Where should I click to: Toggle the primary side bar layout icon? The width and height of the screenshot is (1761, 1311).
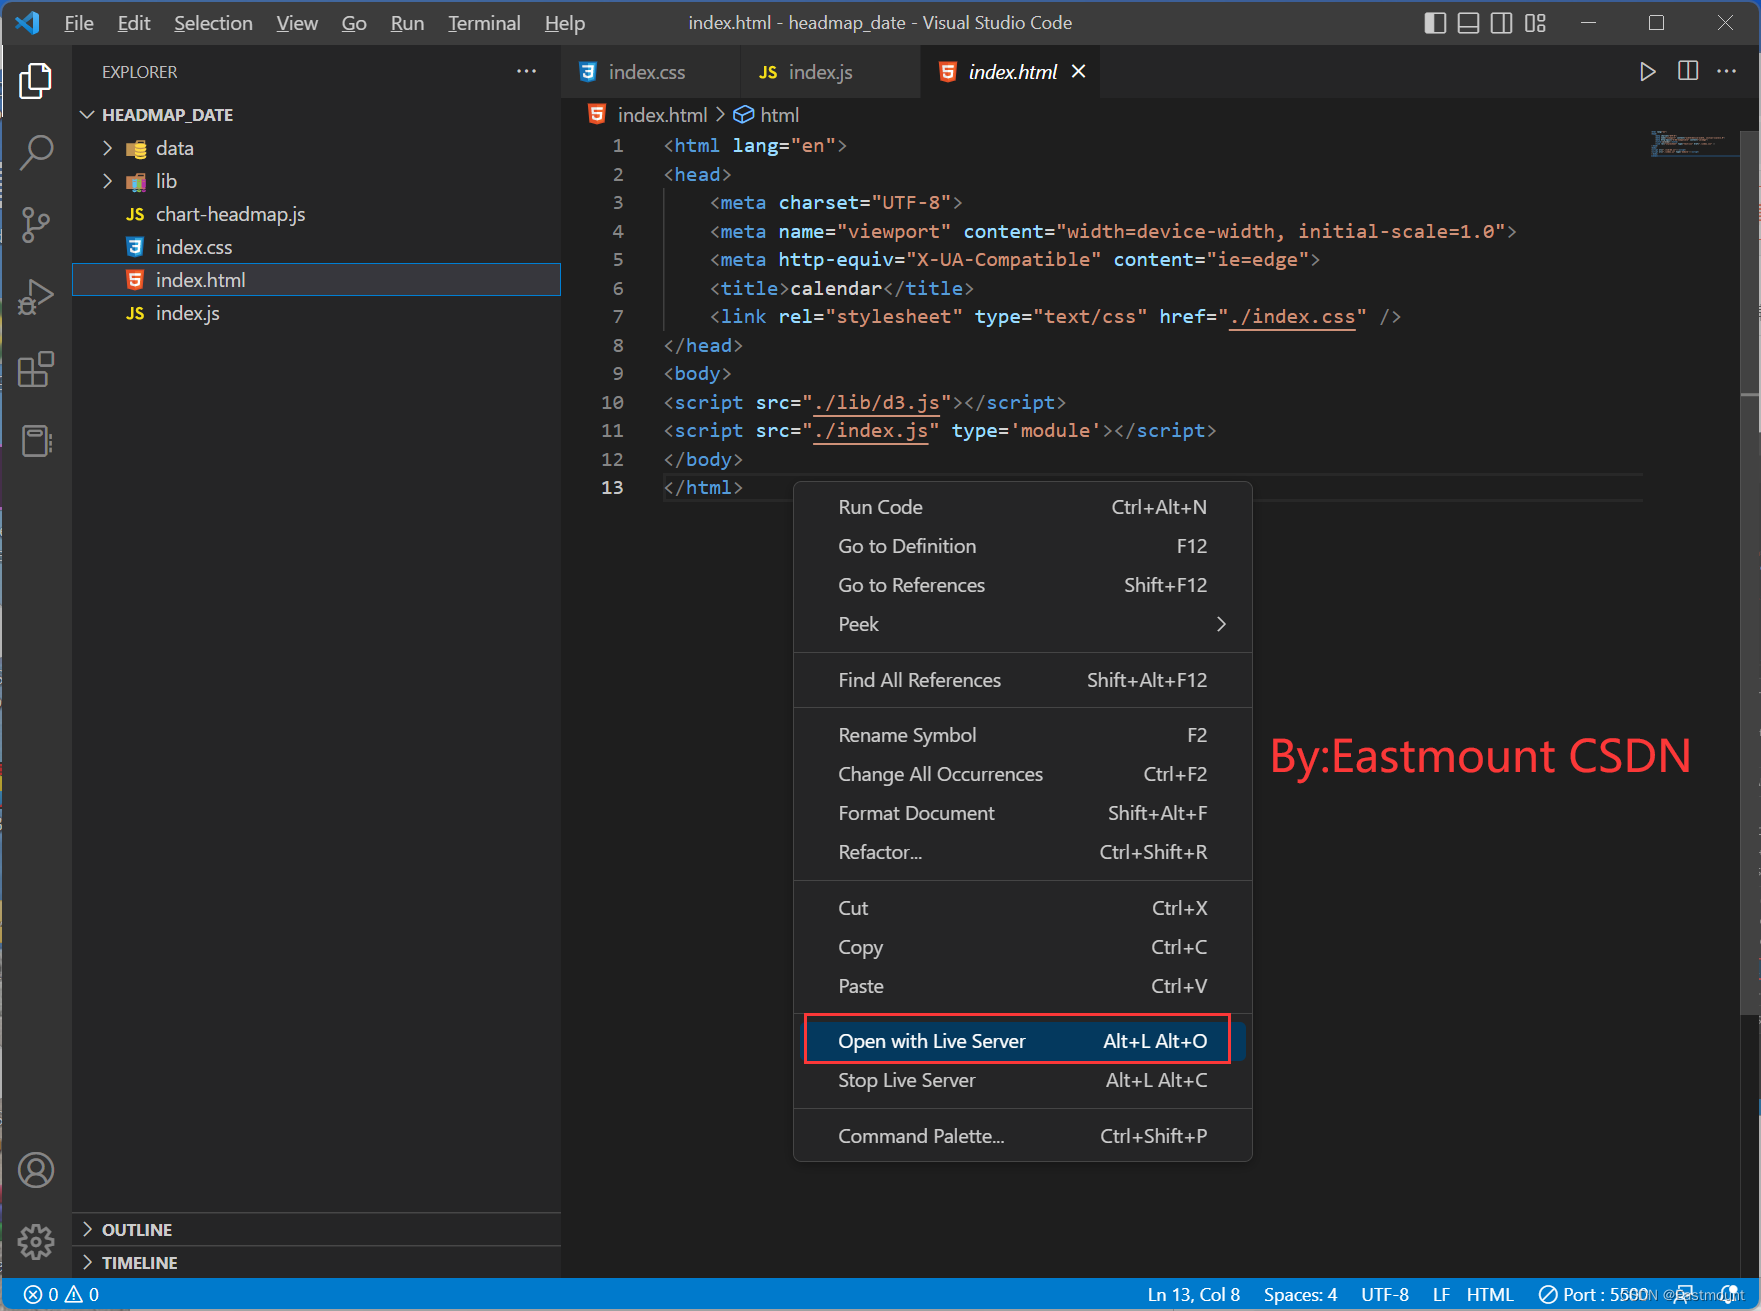click(x=1435, y=23)
